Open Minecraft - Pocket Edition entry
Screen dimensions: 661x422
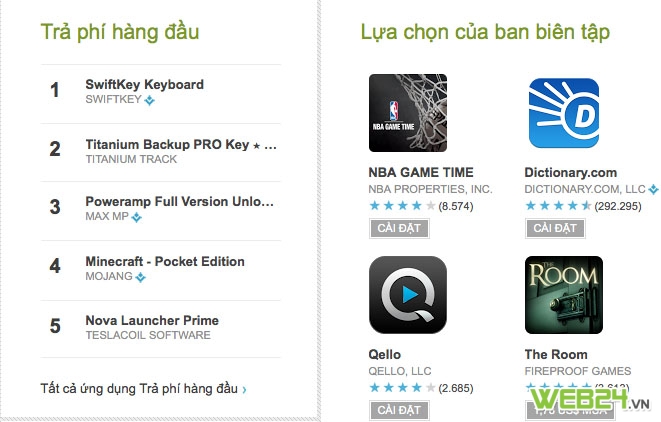click(x=165, y=261)
